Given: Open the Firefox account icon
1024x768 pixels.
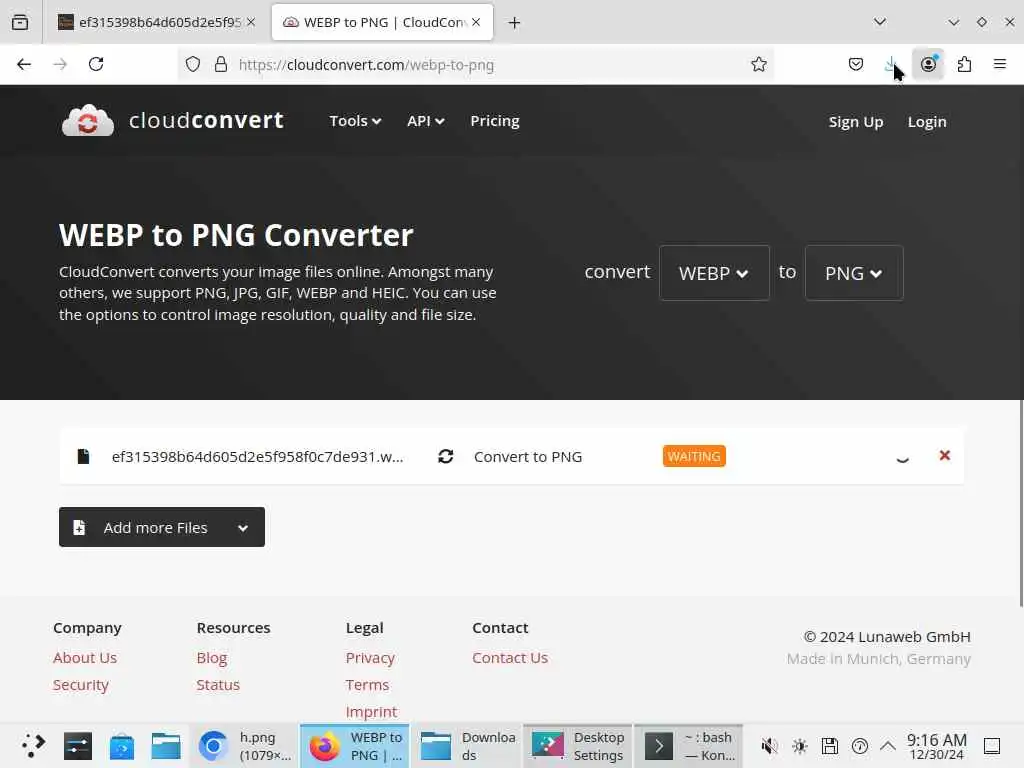Looking at the screenshot, I should pyautogui.click(x=928, y=64).
